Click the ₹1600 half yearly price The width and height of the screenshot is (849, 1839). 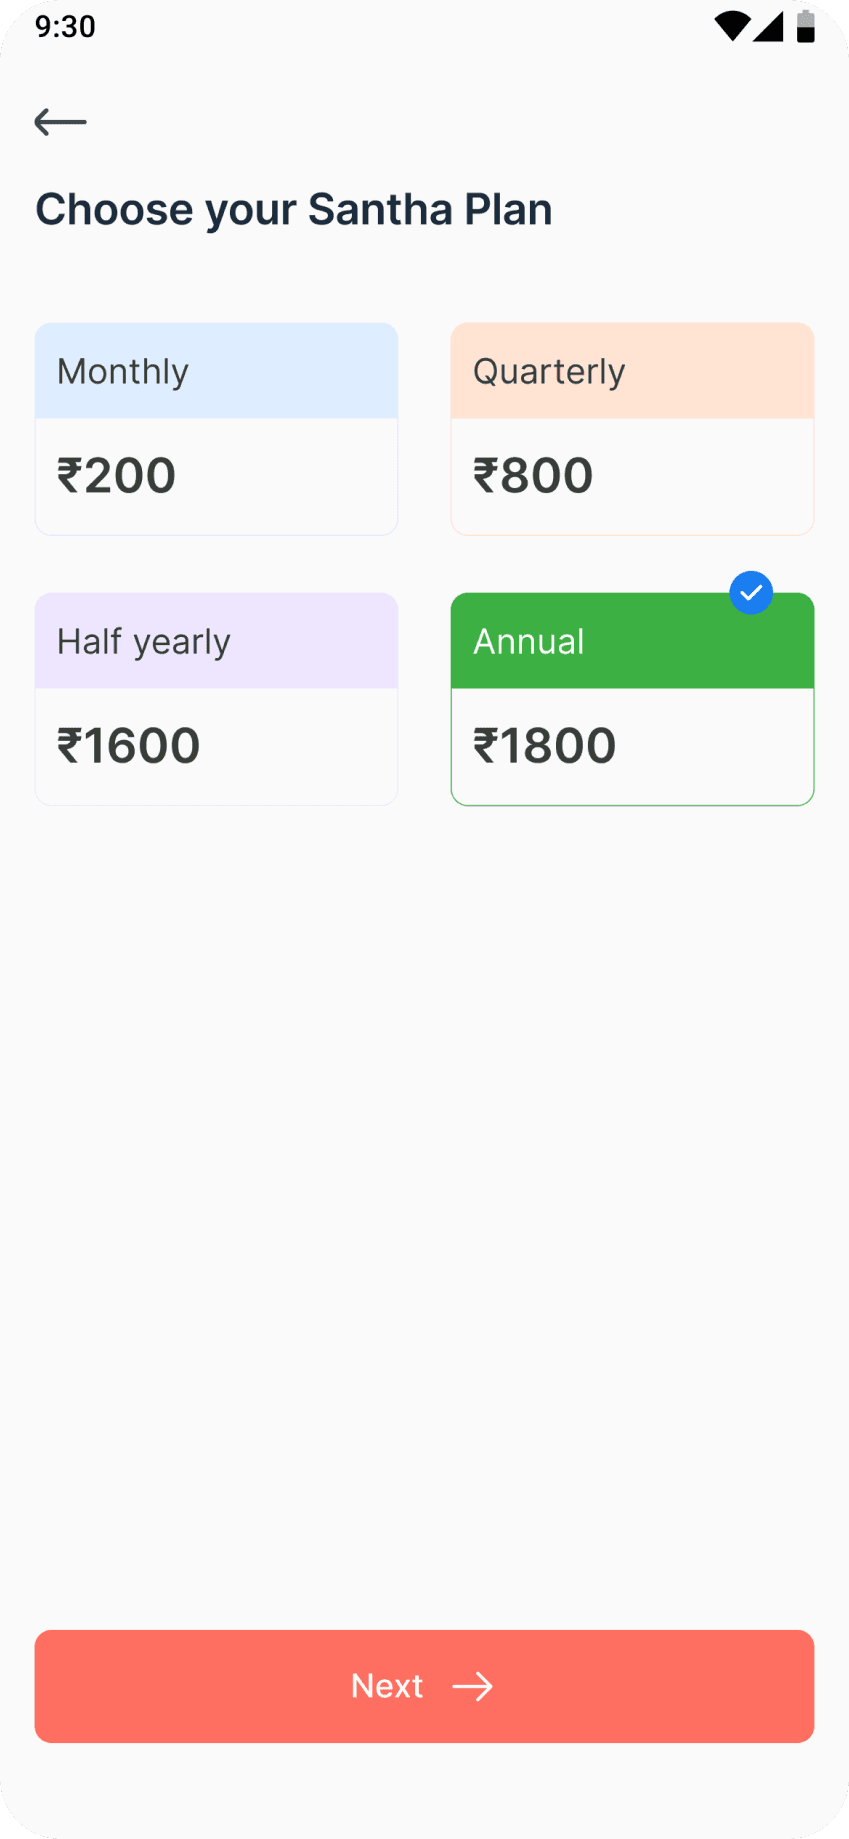click(x=128, y=746)
